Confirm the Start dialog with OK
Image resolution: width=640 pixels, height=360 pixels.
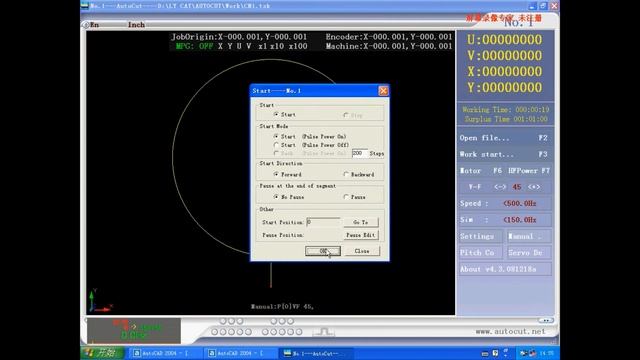click(x=322, y=251)
